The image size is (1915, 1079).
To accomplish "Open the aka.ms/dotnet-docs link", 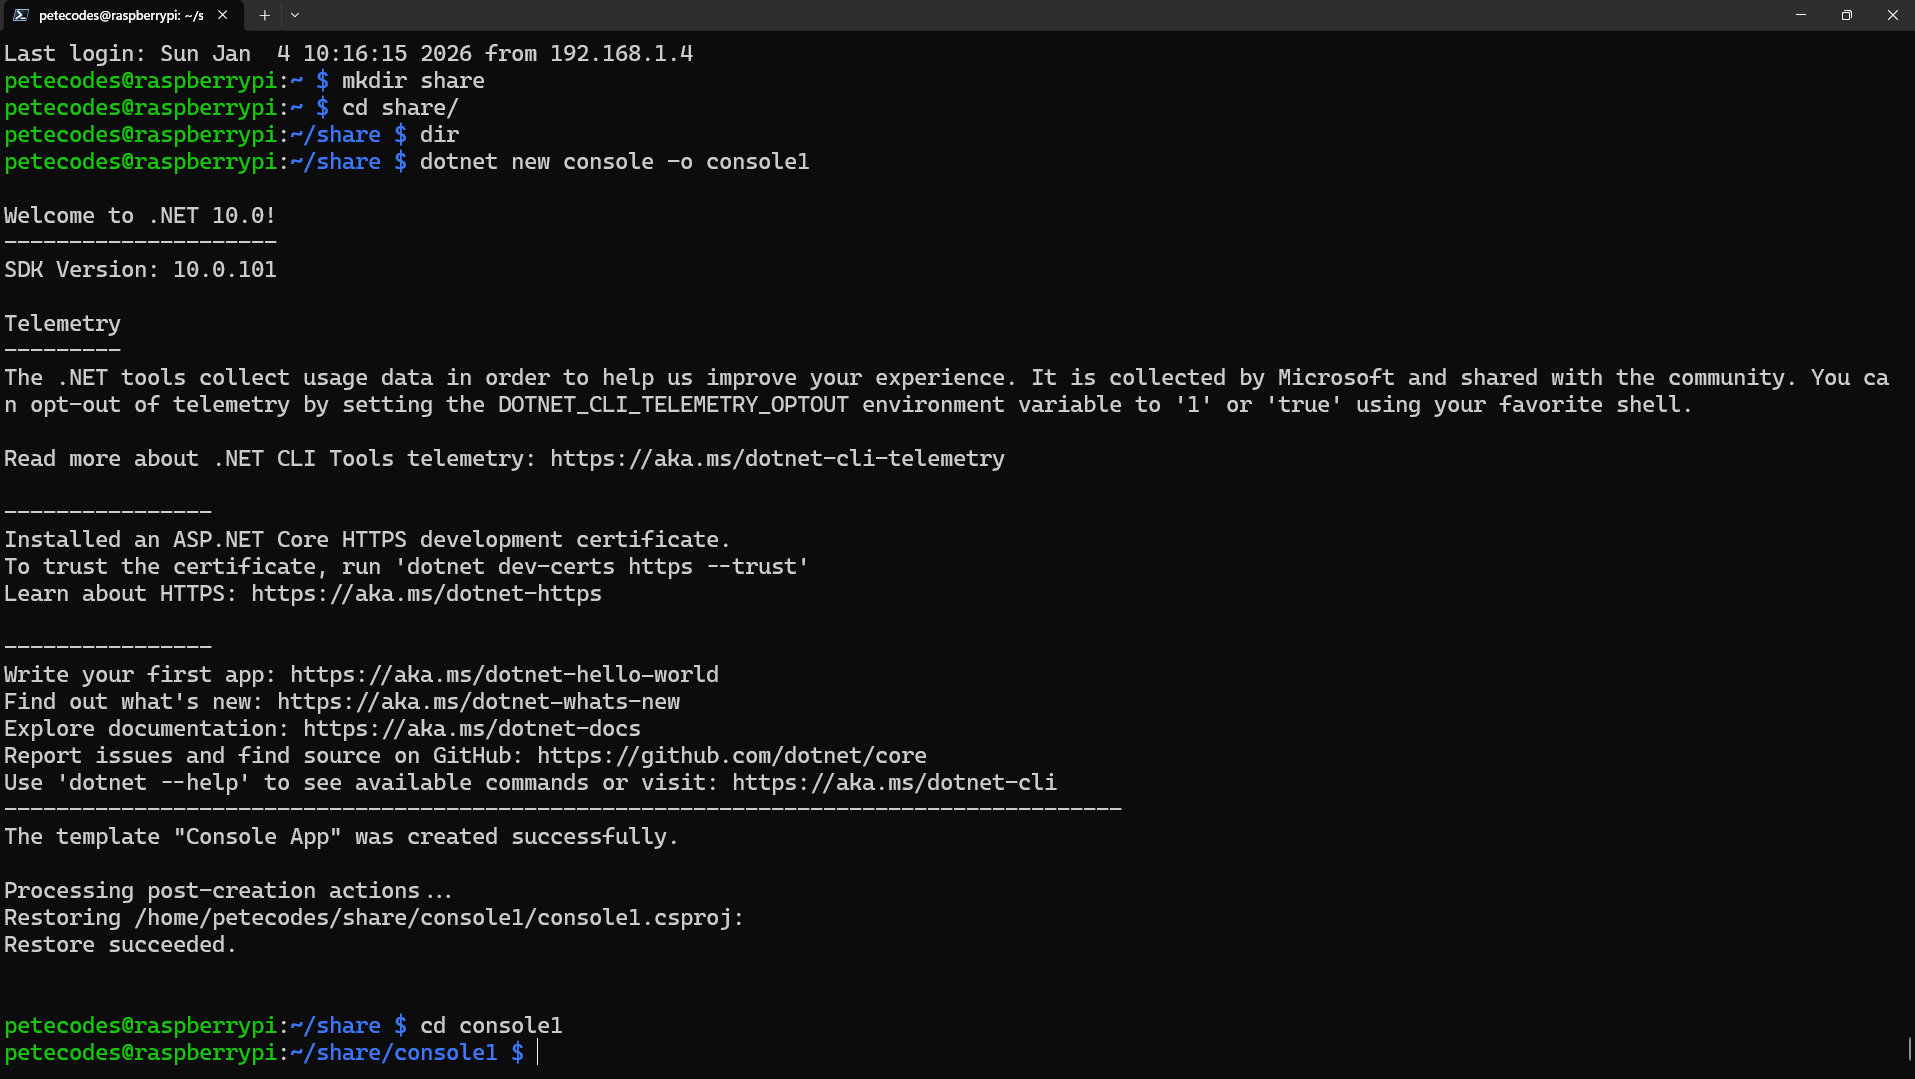I will click(x=471, y=728).
